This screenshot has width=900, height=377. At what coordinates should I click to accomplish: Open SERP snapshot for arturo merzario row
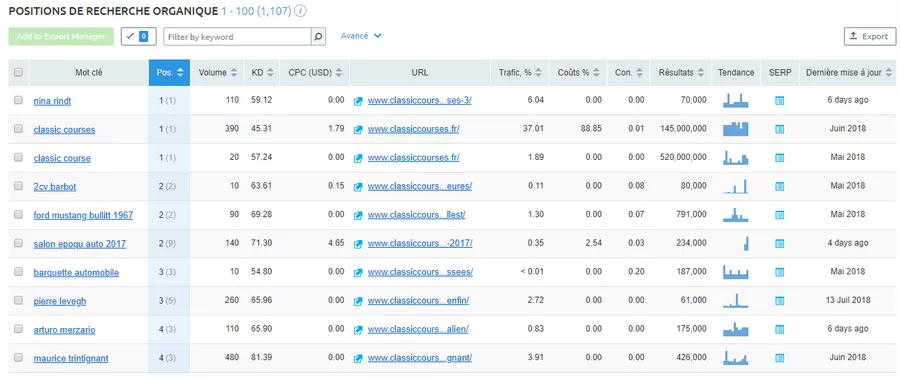pyautogui.click(x=779, y=329)
